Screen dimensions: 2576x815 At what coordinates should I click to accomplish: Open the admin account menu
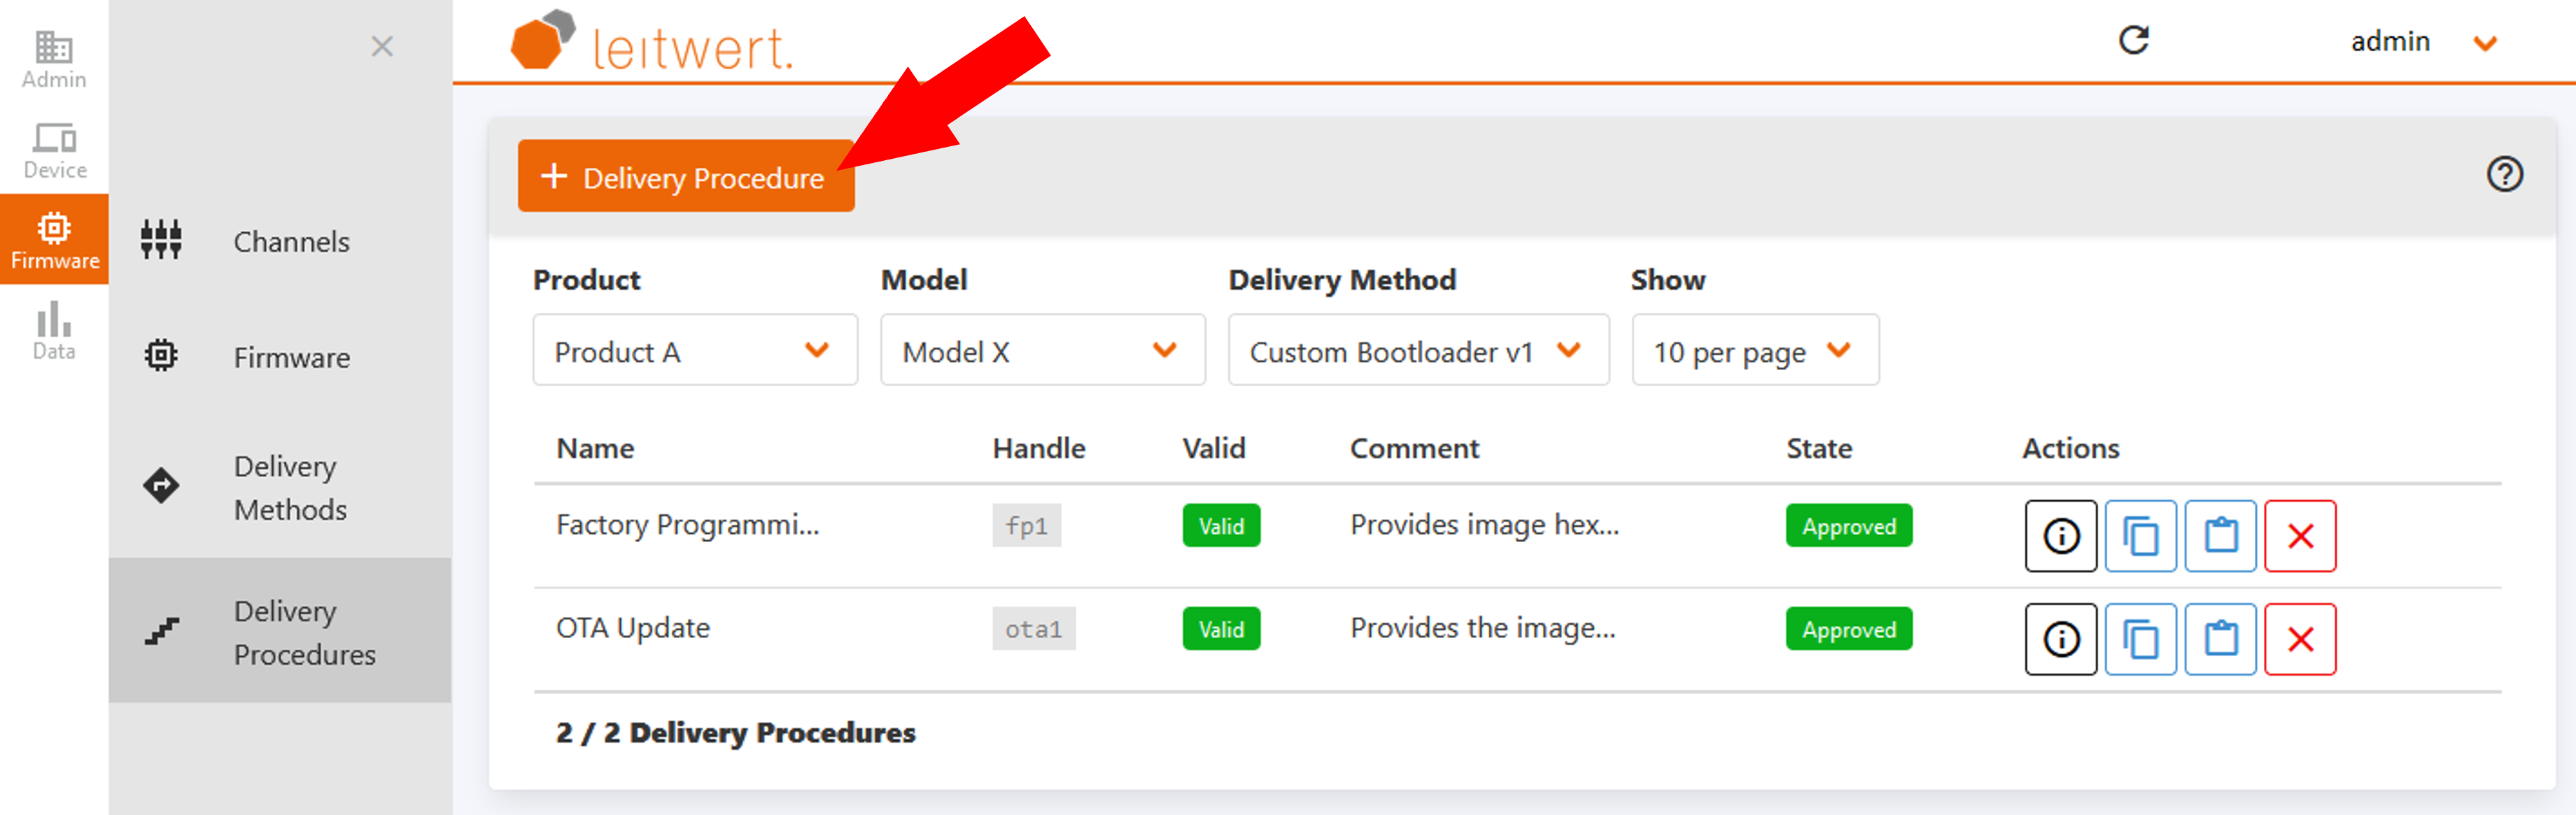2420,42
